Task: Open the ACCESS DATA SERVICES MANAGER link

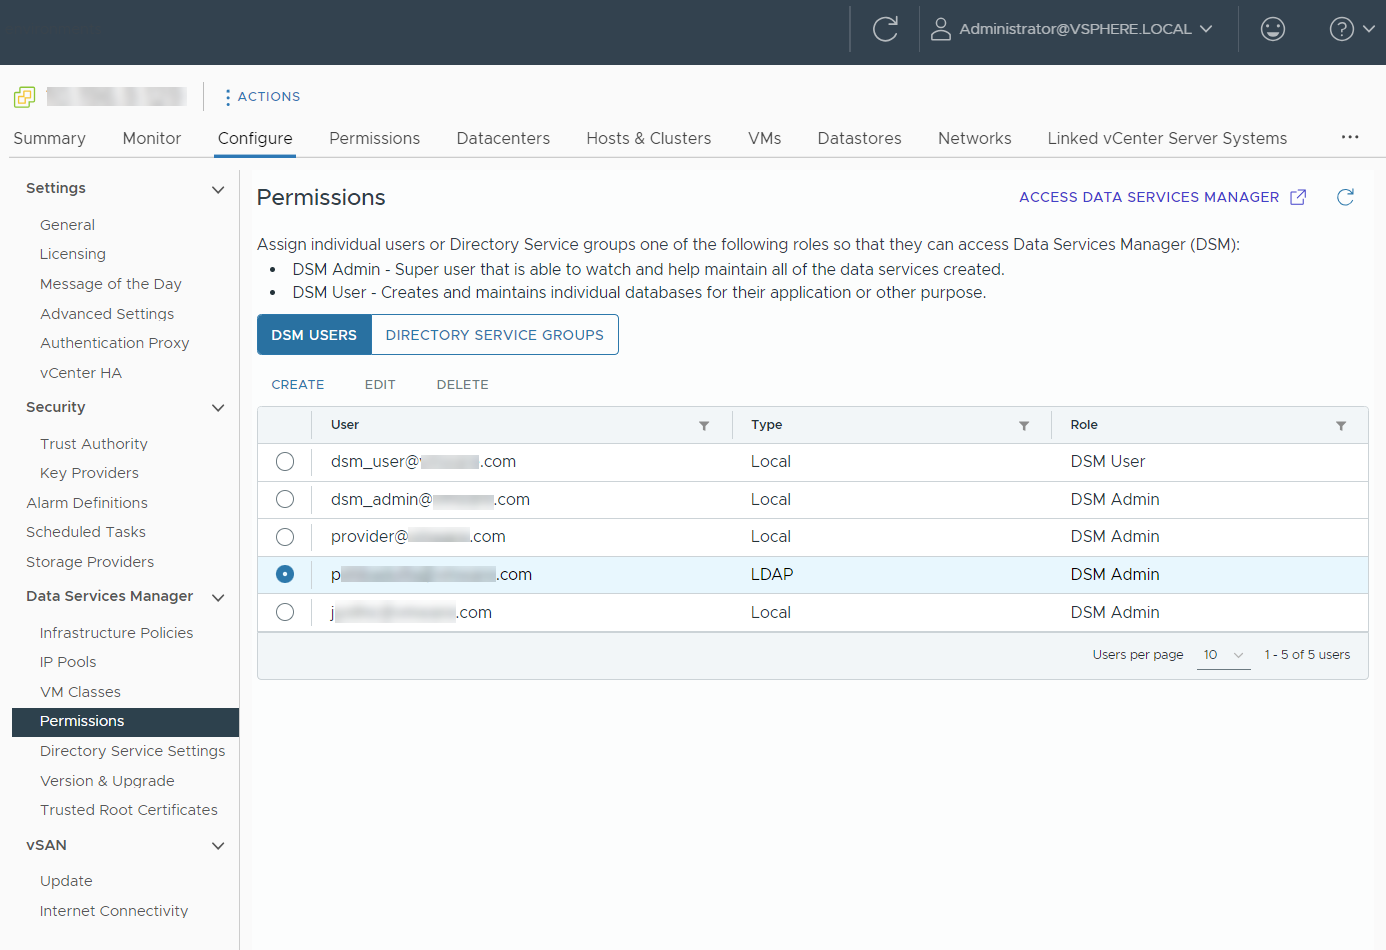Action: [x=1149, y=197]
